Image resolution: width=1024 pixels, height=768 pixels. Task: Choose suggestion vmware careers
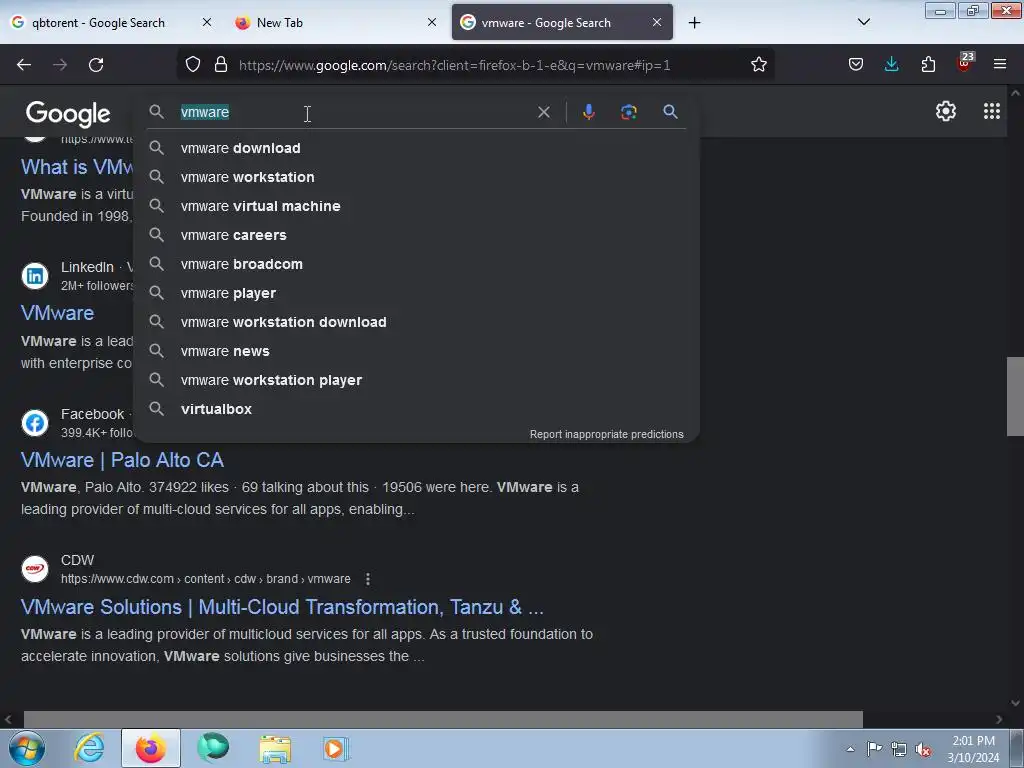point(416,235)
